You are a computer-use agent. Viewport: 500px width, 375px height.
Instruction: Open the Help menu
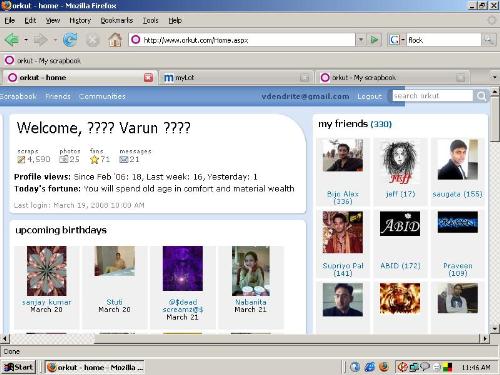tap(175, 21)
